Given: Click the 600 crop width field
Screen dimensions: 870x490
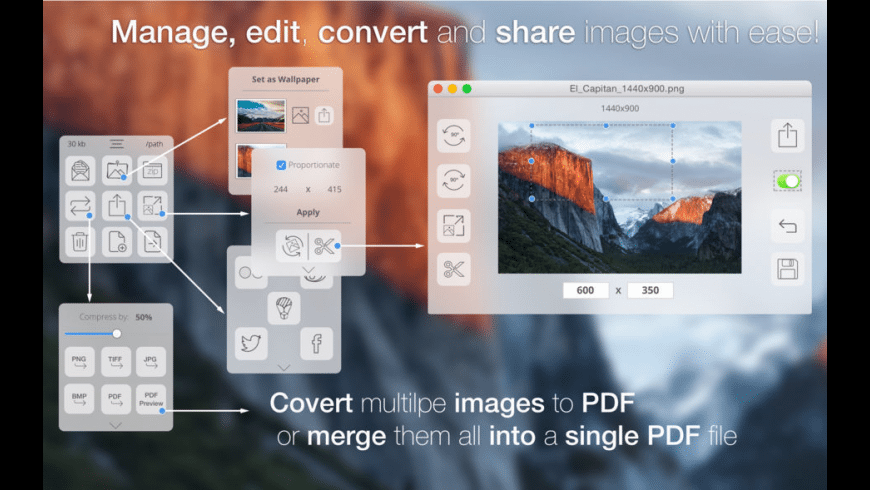Looking at the screenshot, I should pyautogui.click(x=585, y=290).
